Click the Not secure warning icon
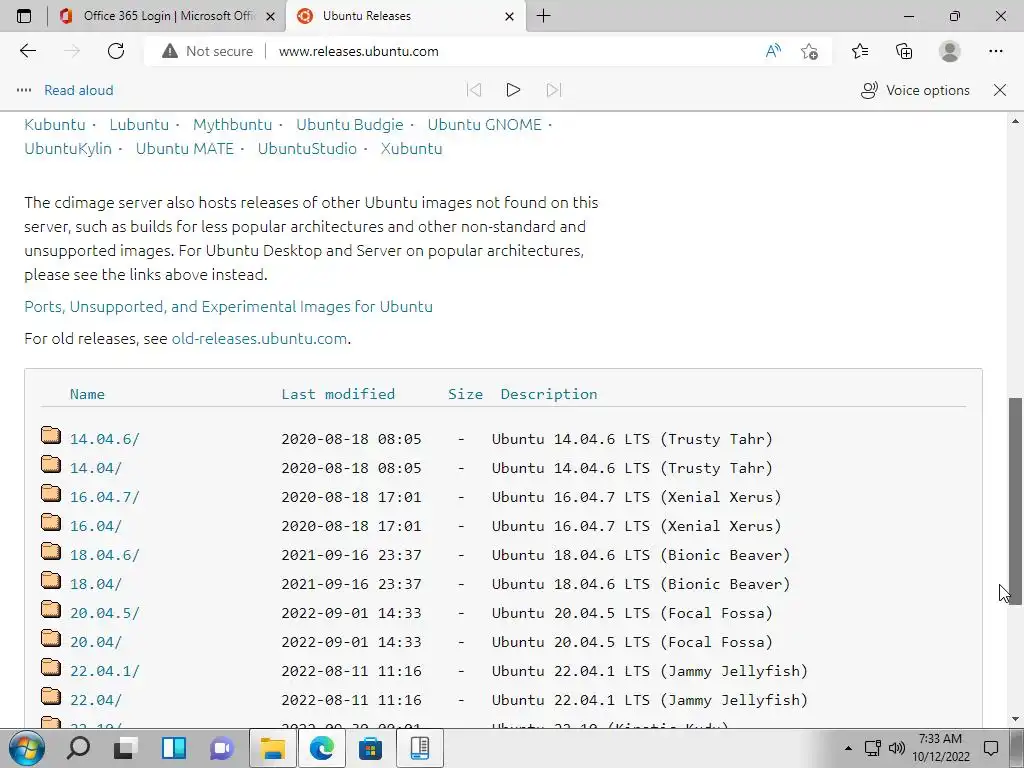Viewport: 1024px width, 768px height. click(x=170, y=51)
